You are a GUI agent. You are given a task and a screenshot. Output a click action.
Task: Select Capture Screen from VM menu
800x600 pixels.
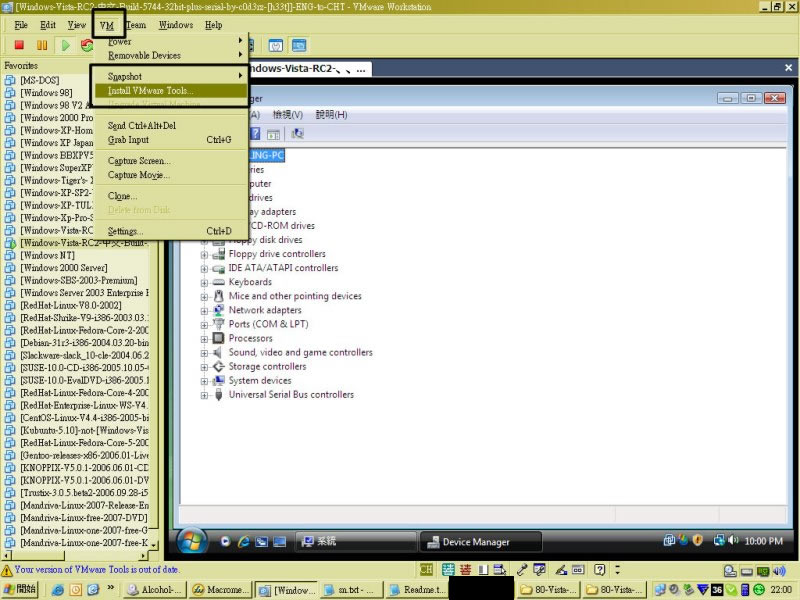[170, 161]
